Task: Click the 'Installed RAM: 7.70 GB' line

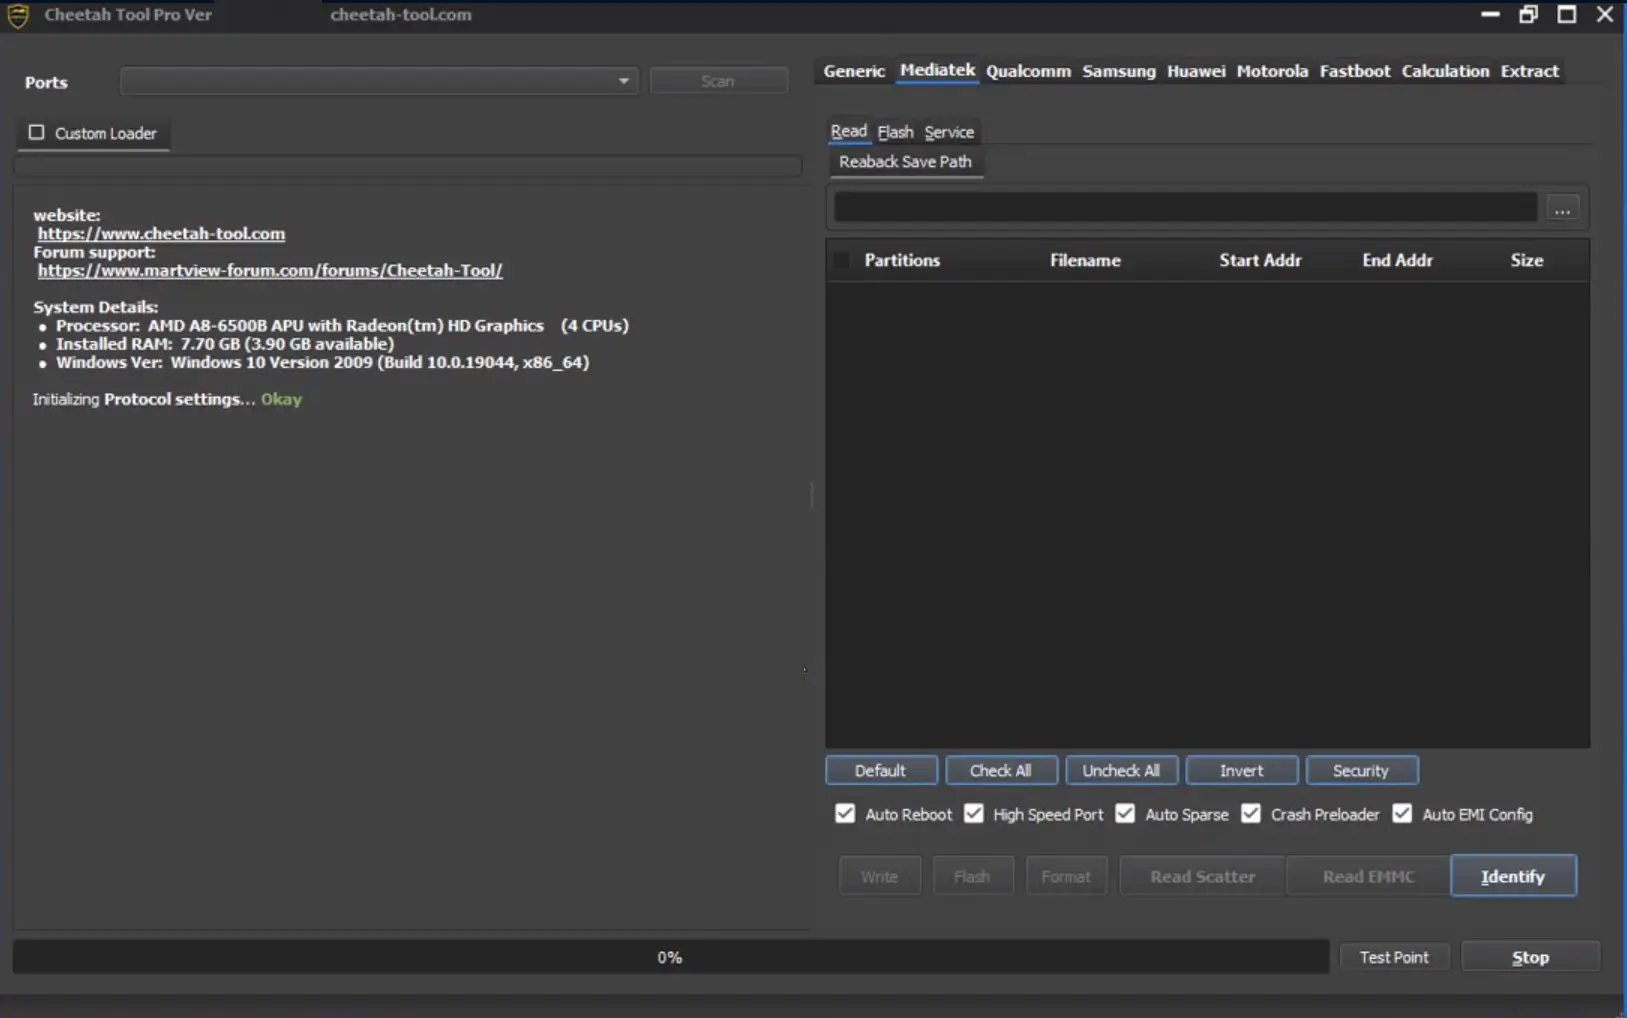Action: (x=225, y=344)
